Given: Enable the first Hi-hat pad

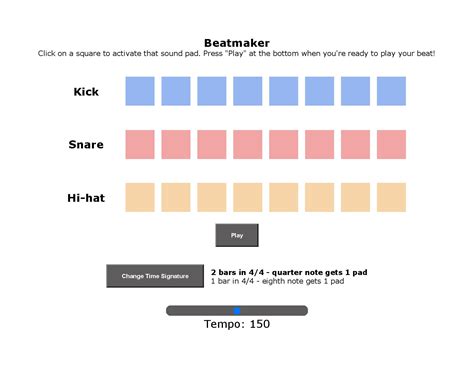Looking at the screenshot, I should tap(140, 197).
